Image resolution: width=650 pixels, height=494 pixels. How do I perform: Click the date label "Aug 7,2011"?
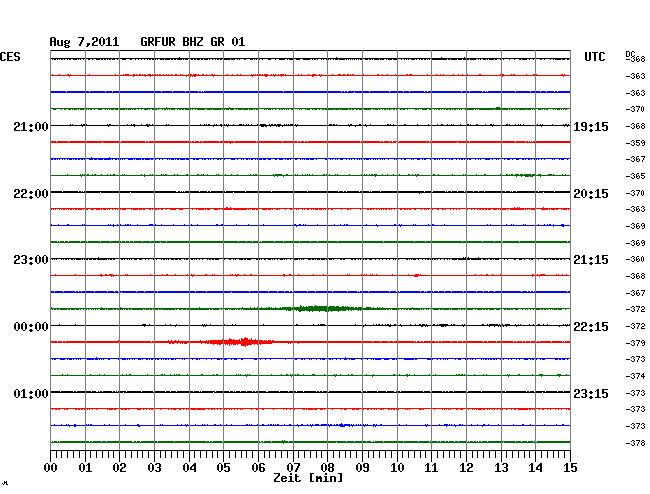click(84, 42)
